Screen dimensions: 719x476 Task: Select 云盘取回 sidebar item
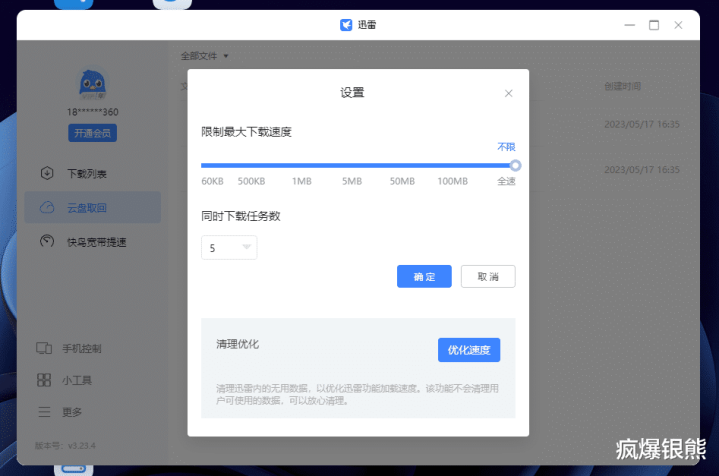coord(93,207)
